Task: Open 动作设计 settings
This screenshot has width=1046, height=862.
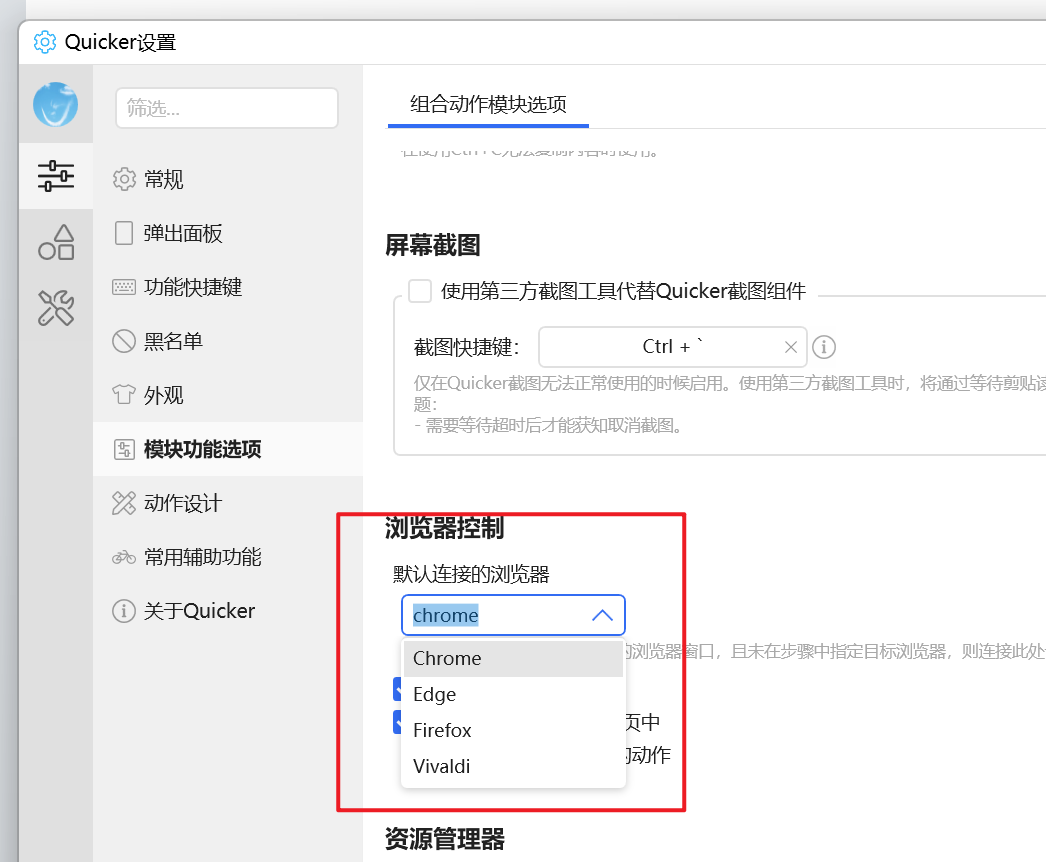Action: 227,503
